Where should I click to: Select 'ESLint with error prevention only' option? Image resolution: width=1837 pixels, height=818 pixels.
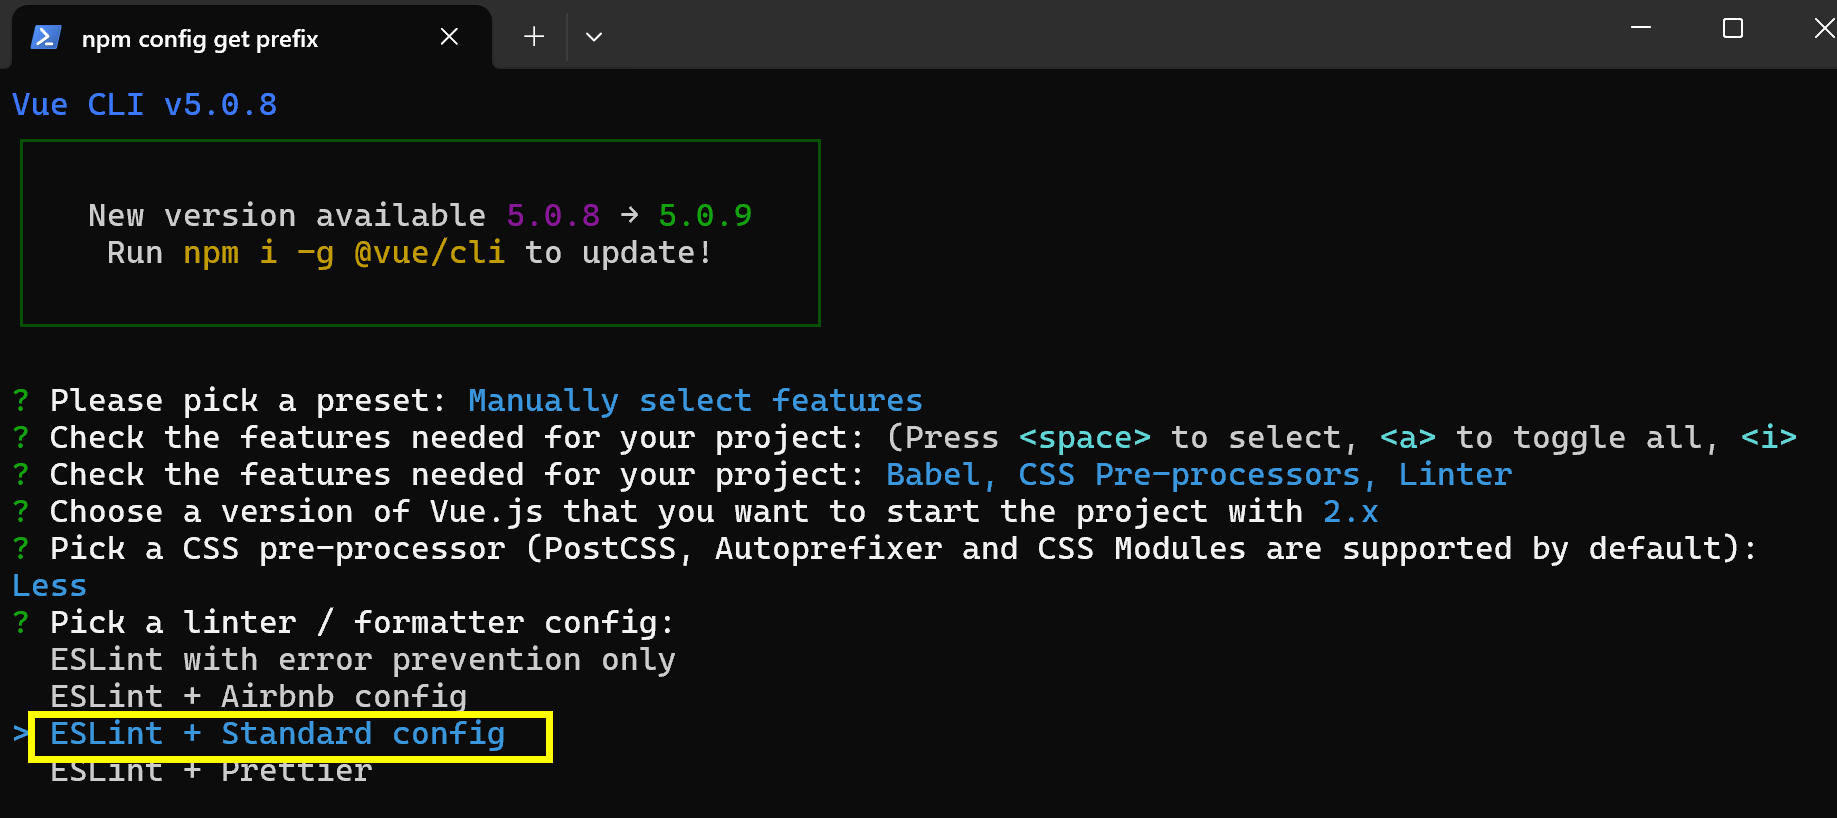pyautogui.click(x=363, y=660)
